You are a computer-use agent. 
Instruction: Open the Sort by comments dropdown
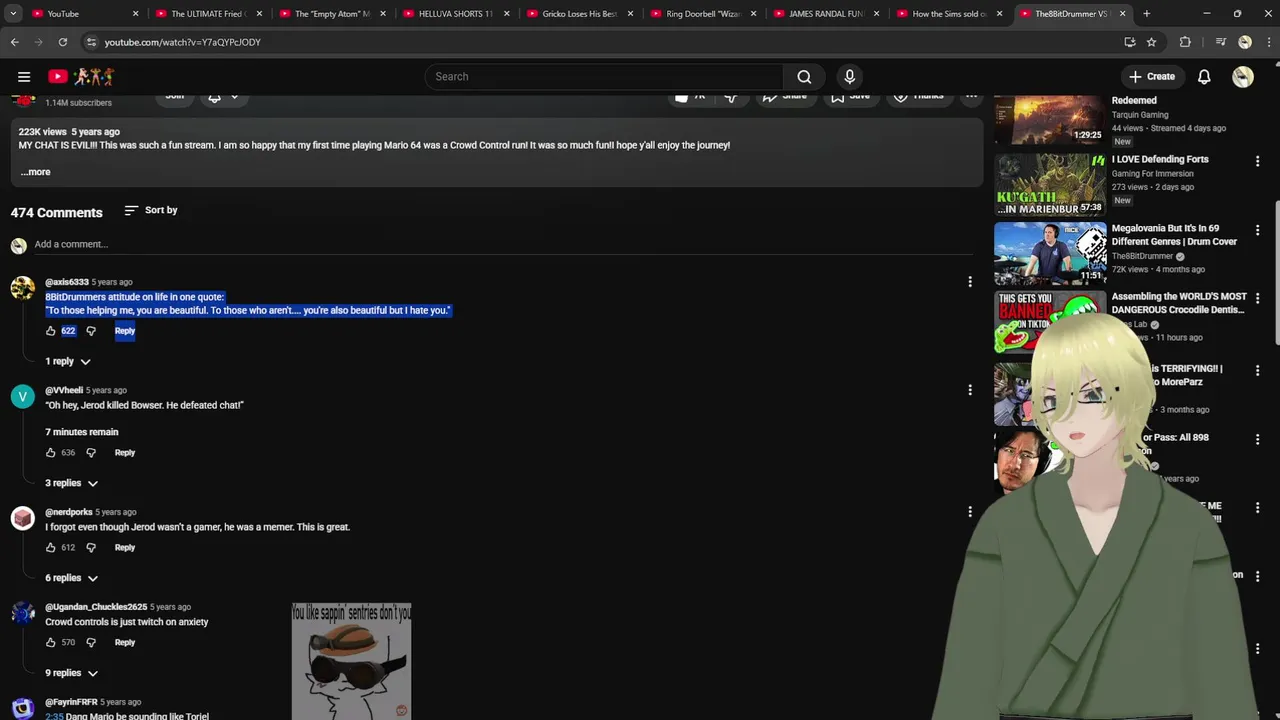pos(151,210)
